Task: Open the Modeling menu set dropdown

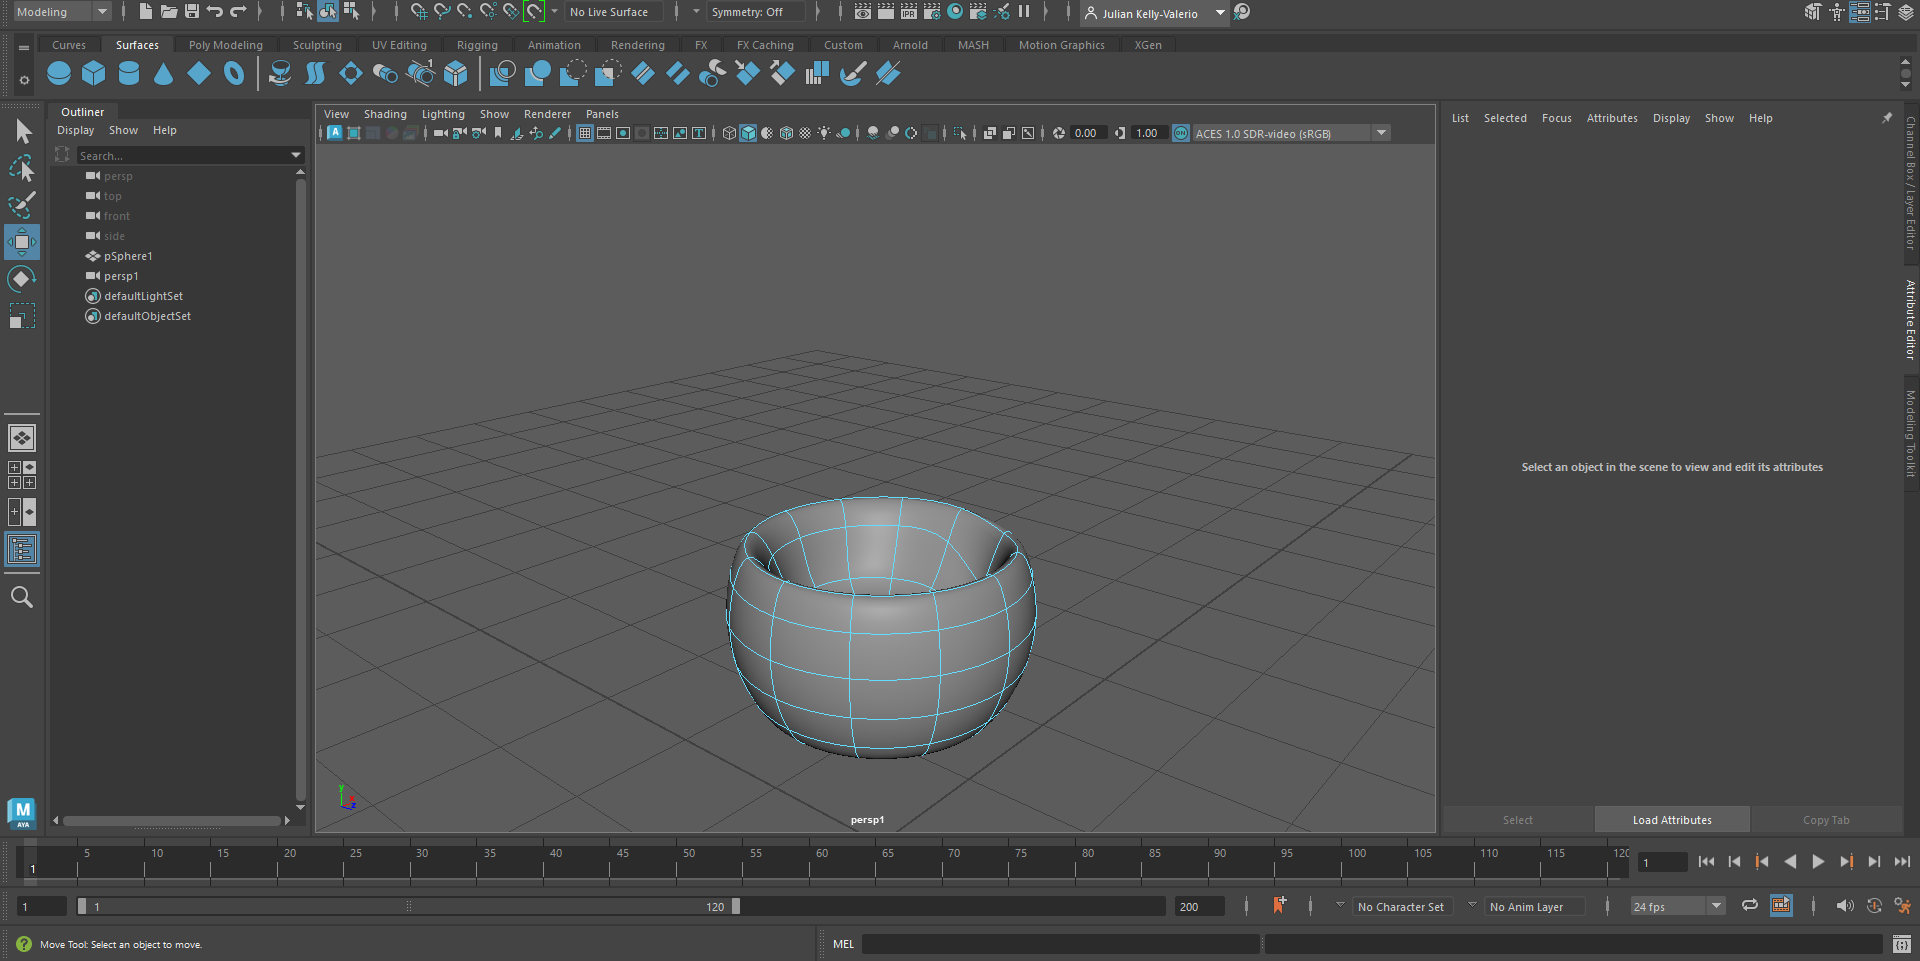Action: pyautogui.click(x=62, y=12)
